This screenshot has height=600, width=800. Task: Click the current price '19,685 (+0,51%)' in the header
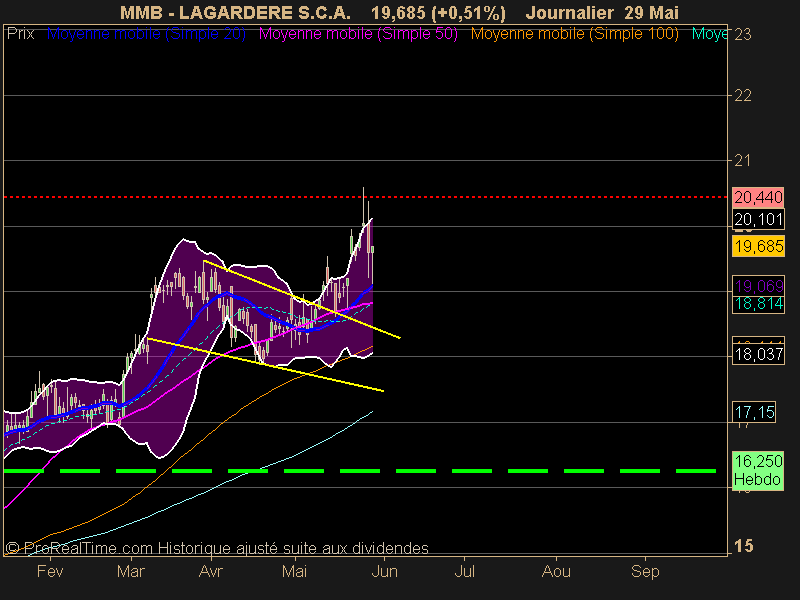(438, 13)
